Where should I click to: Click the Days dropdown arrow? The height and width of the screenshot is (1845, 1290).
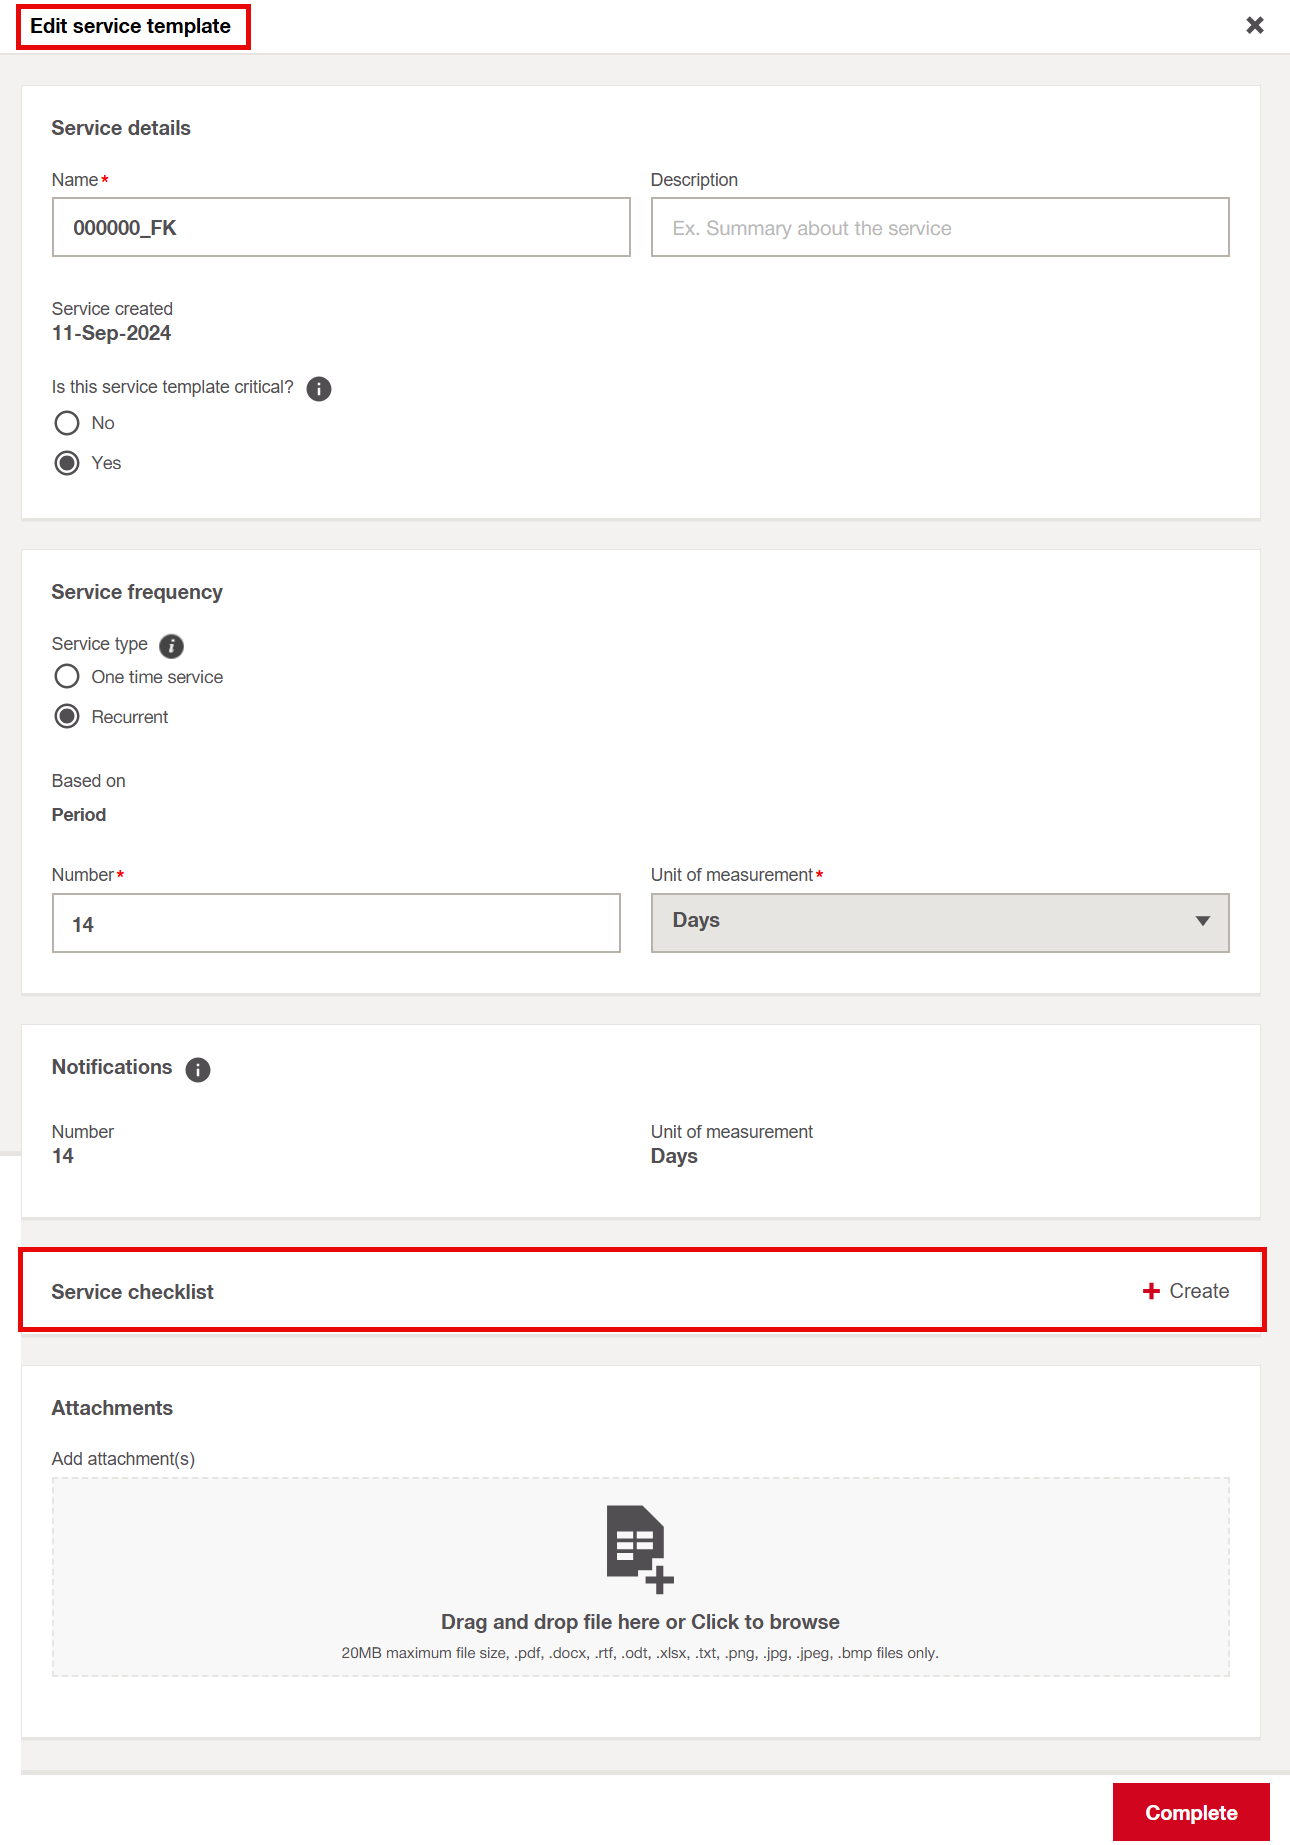click(1202, 921)
